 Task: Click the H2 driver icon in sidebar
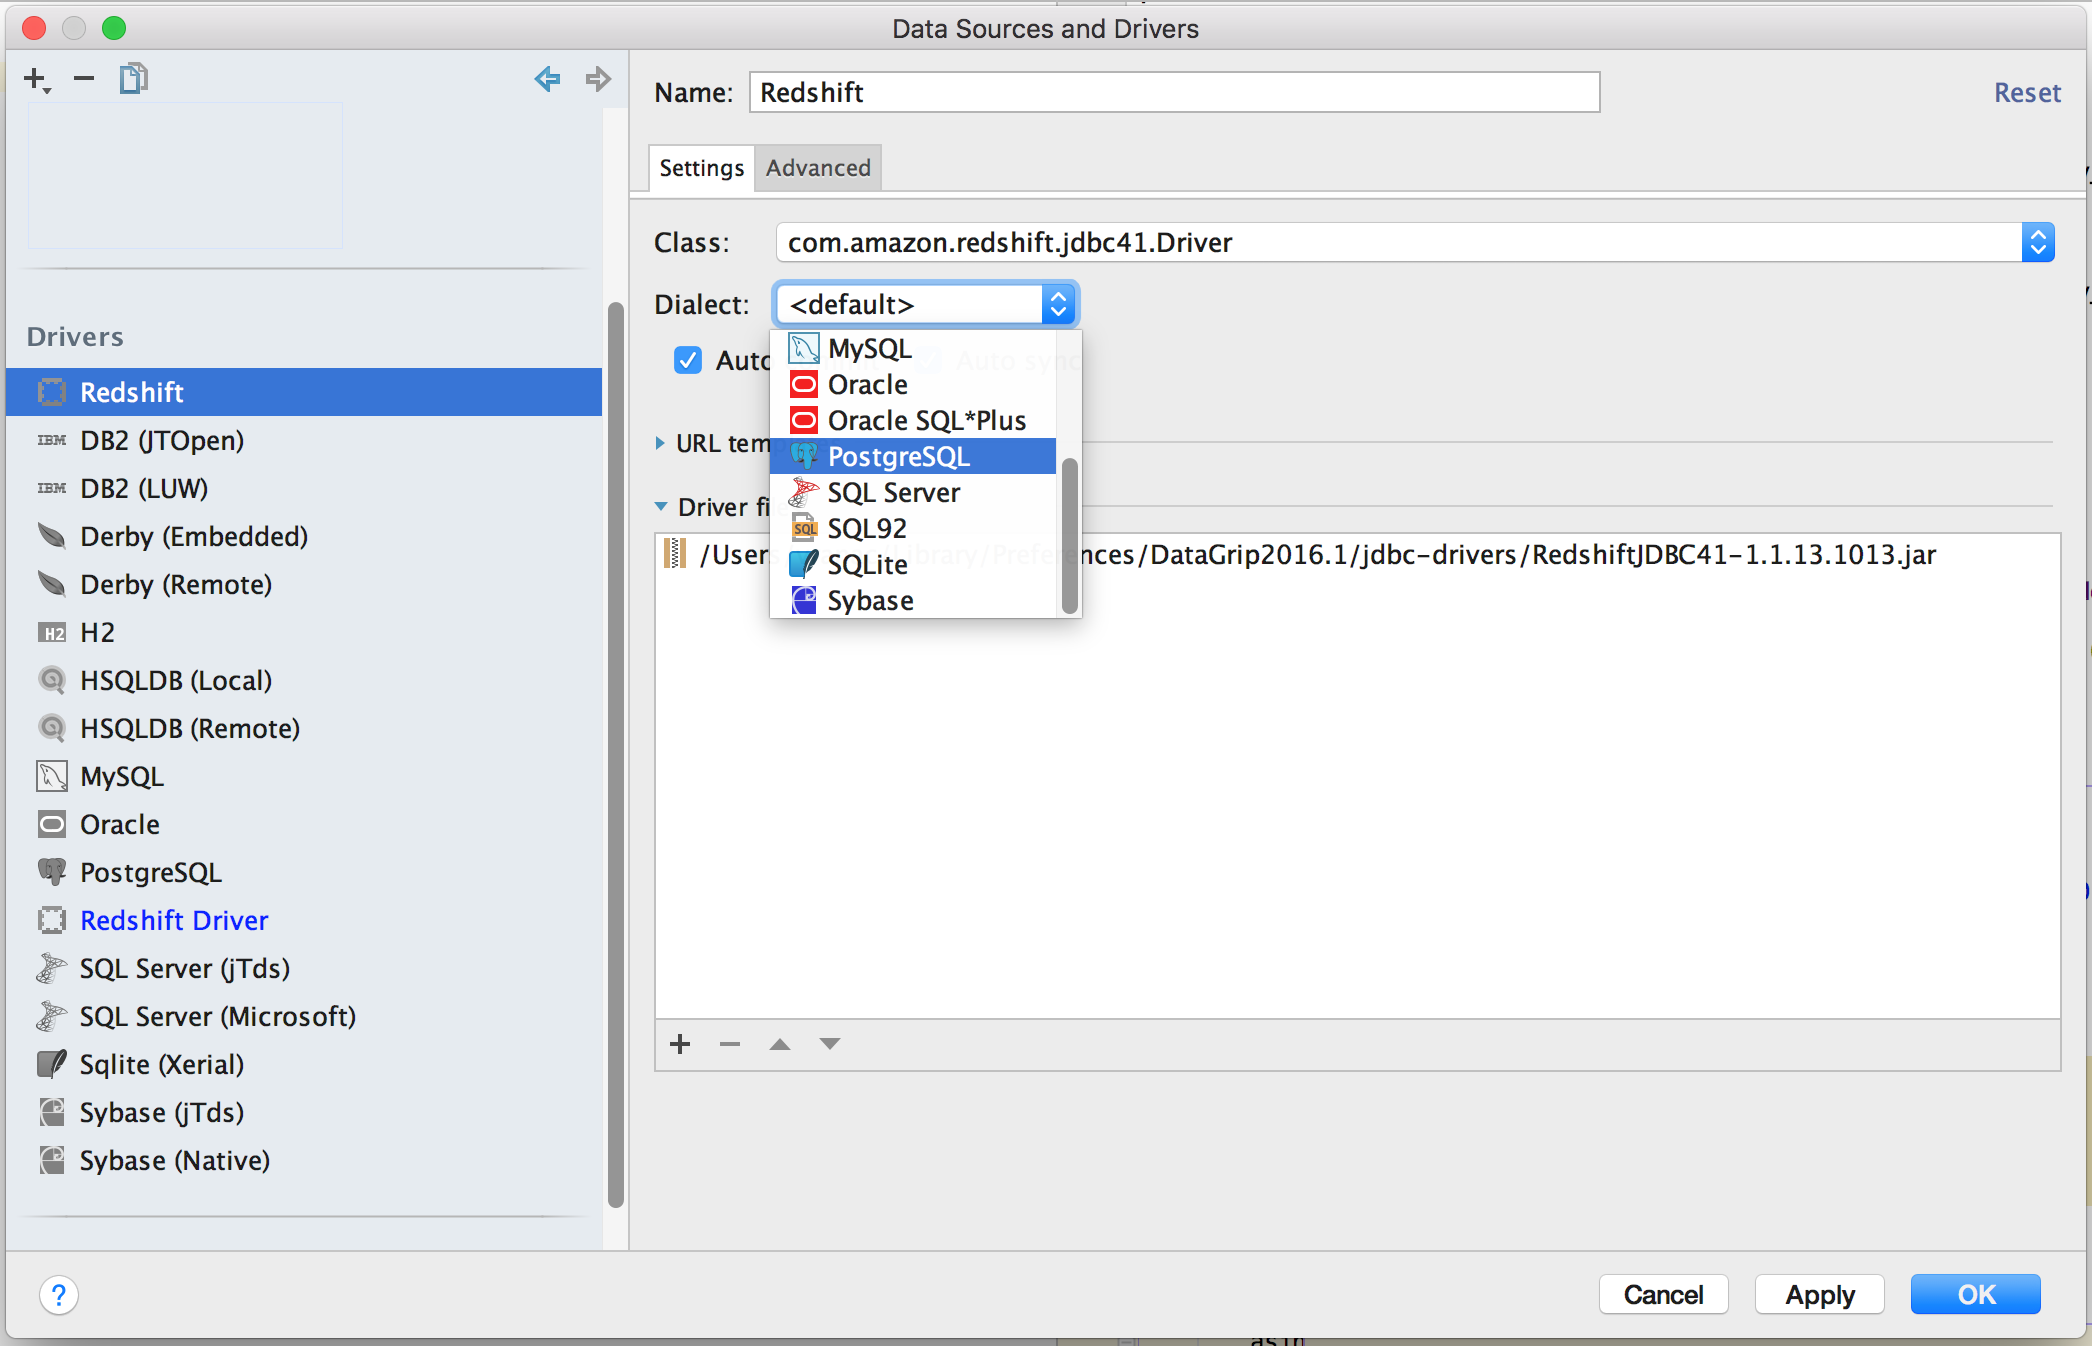(52, 632)
